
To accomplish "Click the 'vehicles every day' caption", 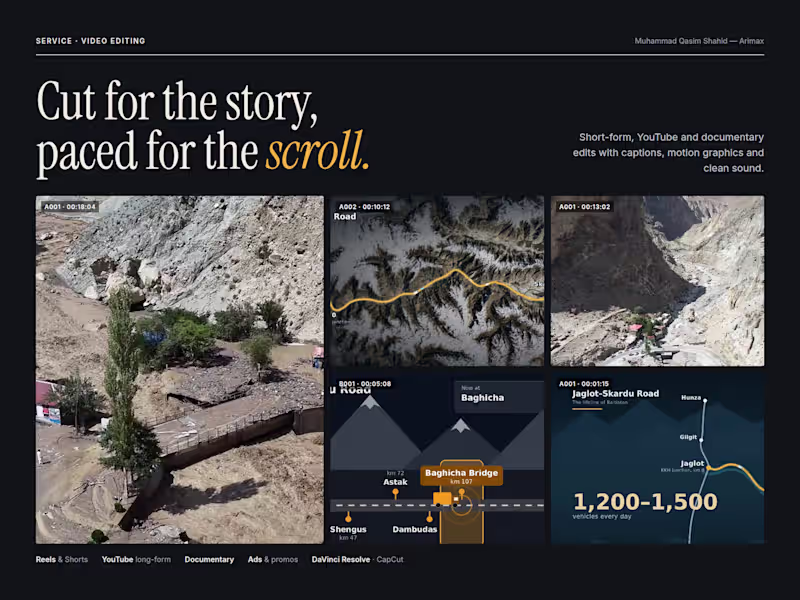I will (x=602, y=516).
